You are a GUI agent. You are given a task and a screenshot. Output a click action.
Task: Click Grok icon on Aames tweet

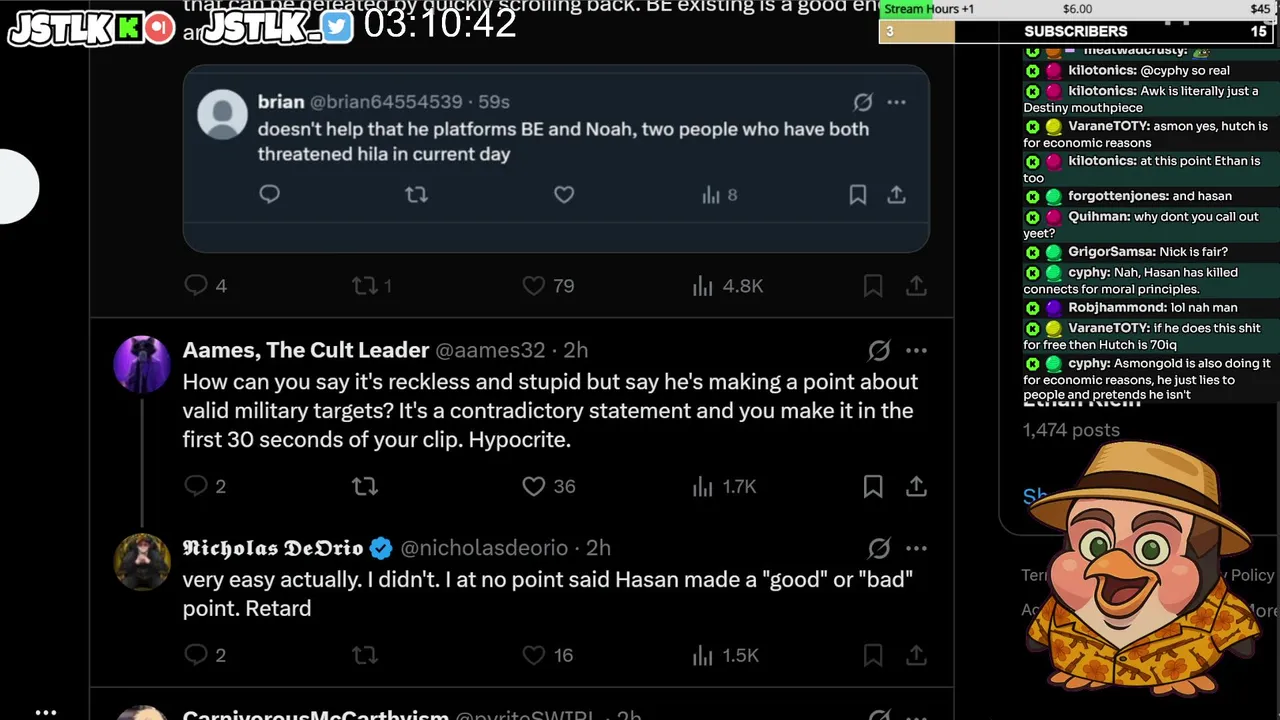[x=879, y=350]
